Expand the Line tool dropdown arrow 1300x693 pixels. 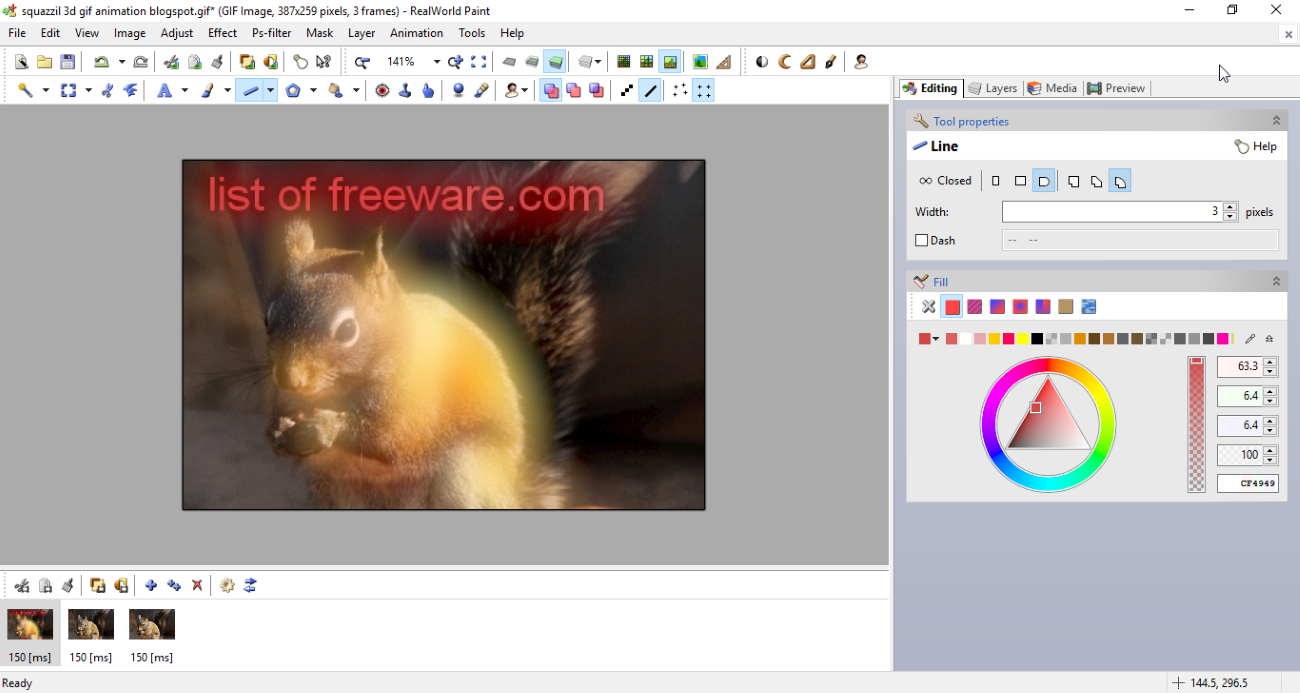[x=270, y=90]
